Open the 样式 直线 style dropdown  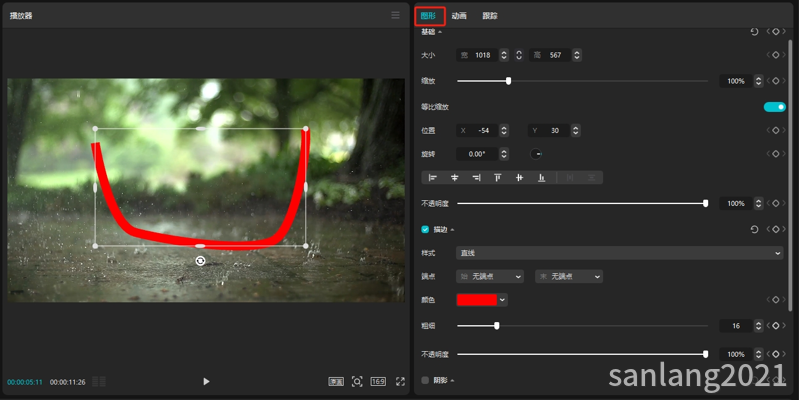coord(619,253)
